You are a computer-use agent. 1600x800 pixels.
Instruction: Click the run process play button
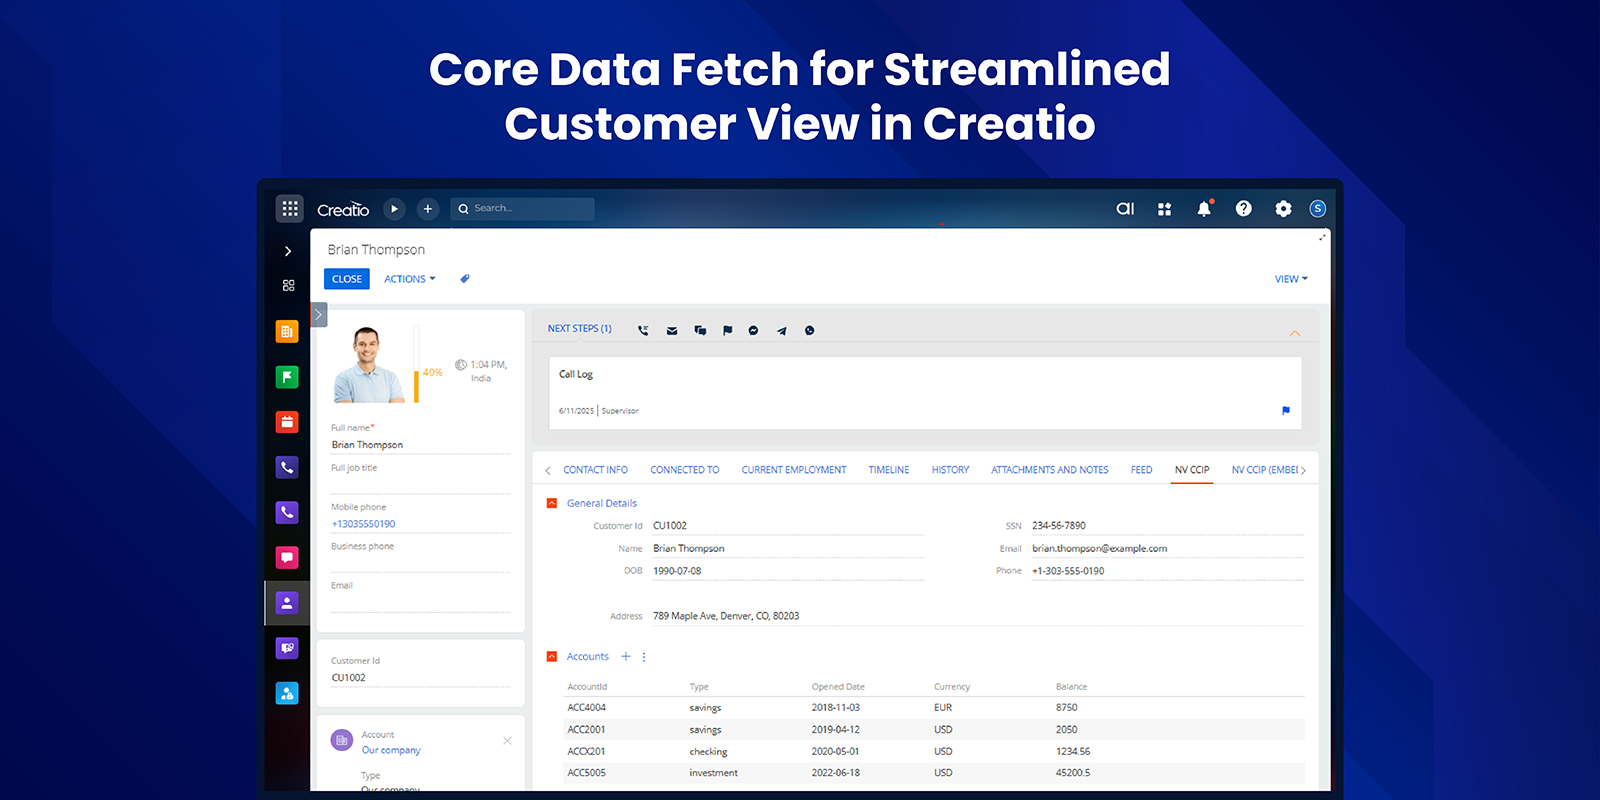(x=394, y=209)
